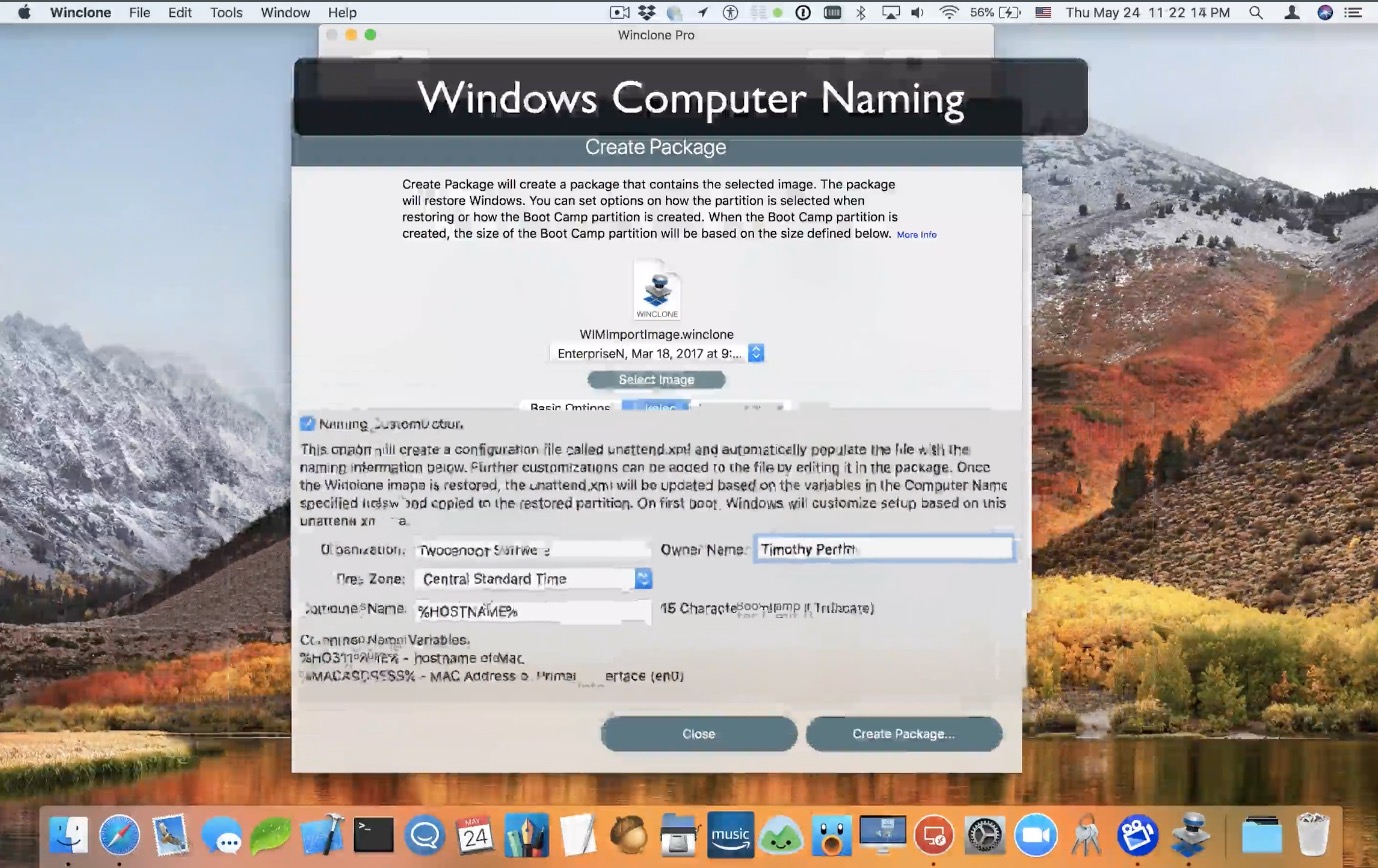Open the green leaf app in dock
Screen dimensions: 1378x868
click(x=271, y=834)
